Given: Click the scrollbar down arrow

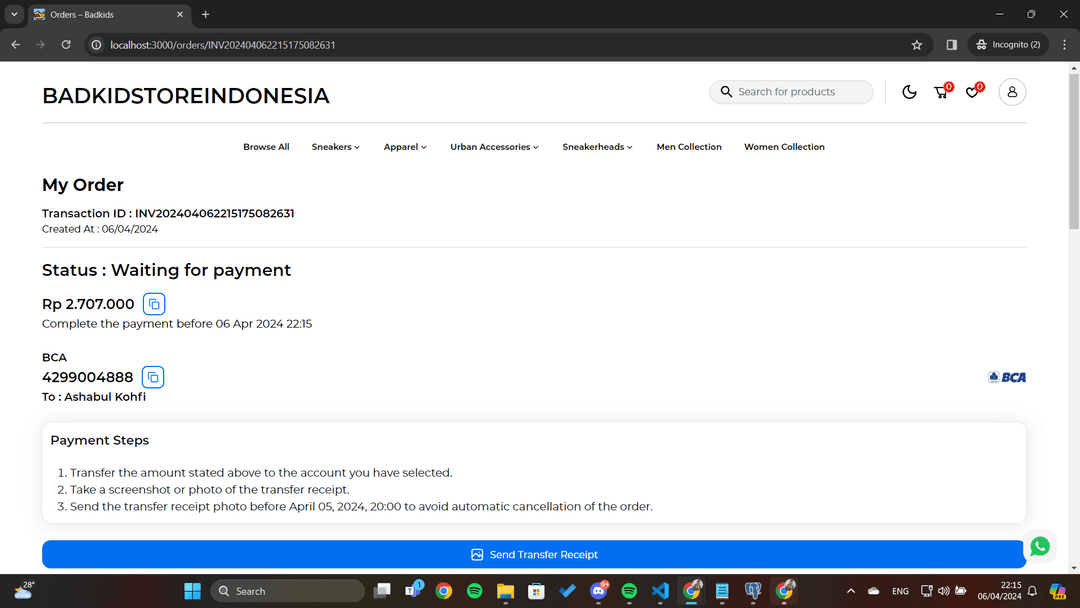Looking at the screenshot, I should tap(1074, 568).
